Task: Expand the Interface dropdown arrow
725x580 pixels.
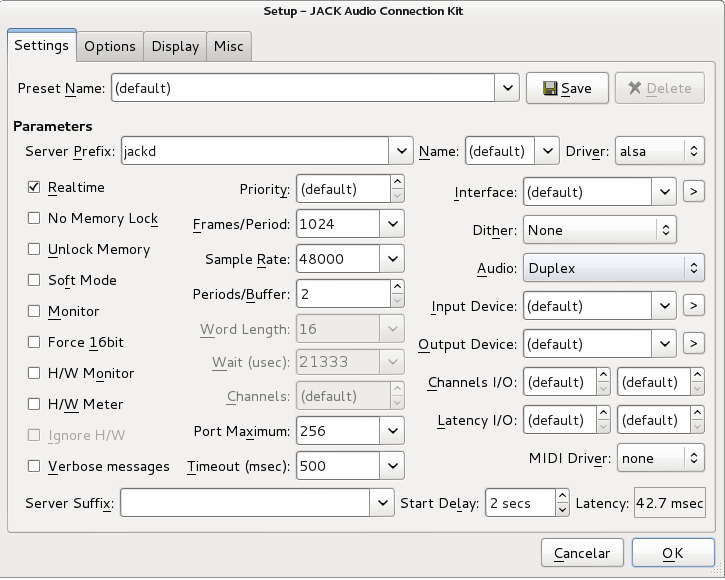Action: pyautogui.click(x=664, y=191)
